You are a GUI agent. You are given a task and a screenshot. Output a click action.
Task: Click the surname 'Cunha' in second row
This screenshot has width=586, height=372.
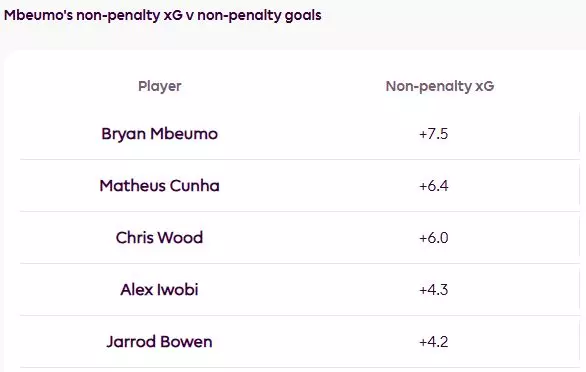click(194, 186)
